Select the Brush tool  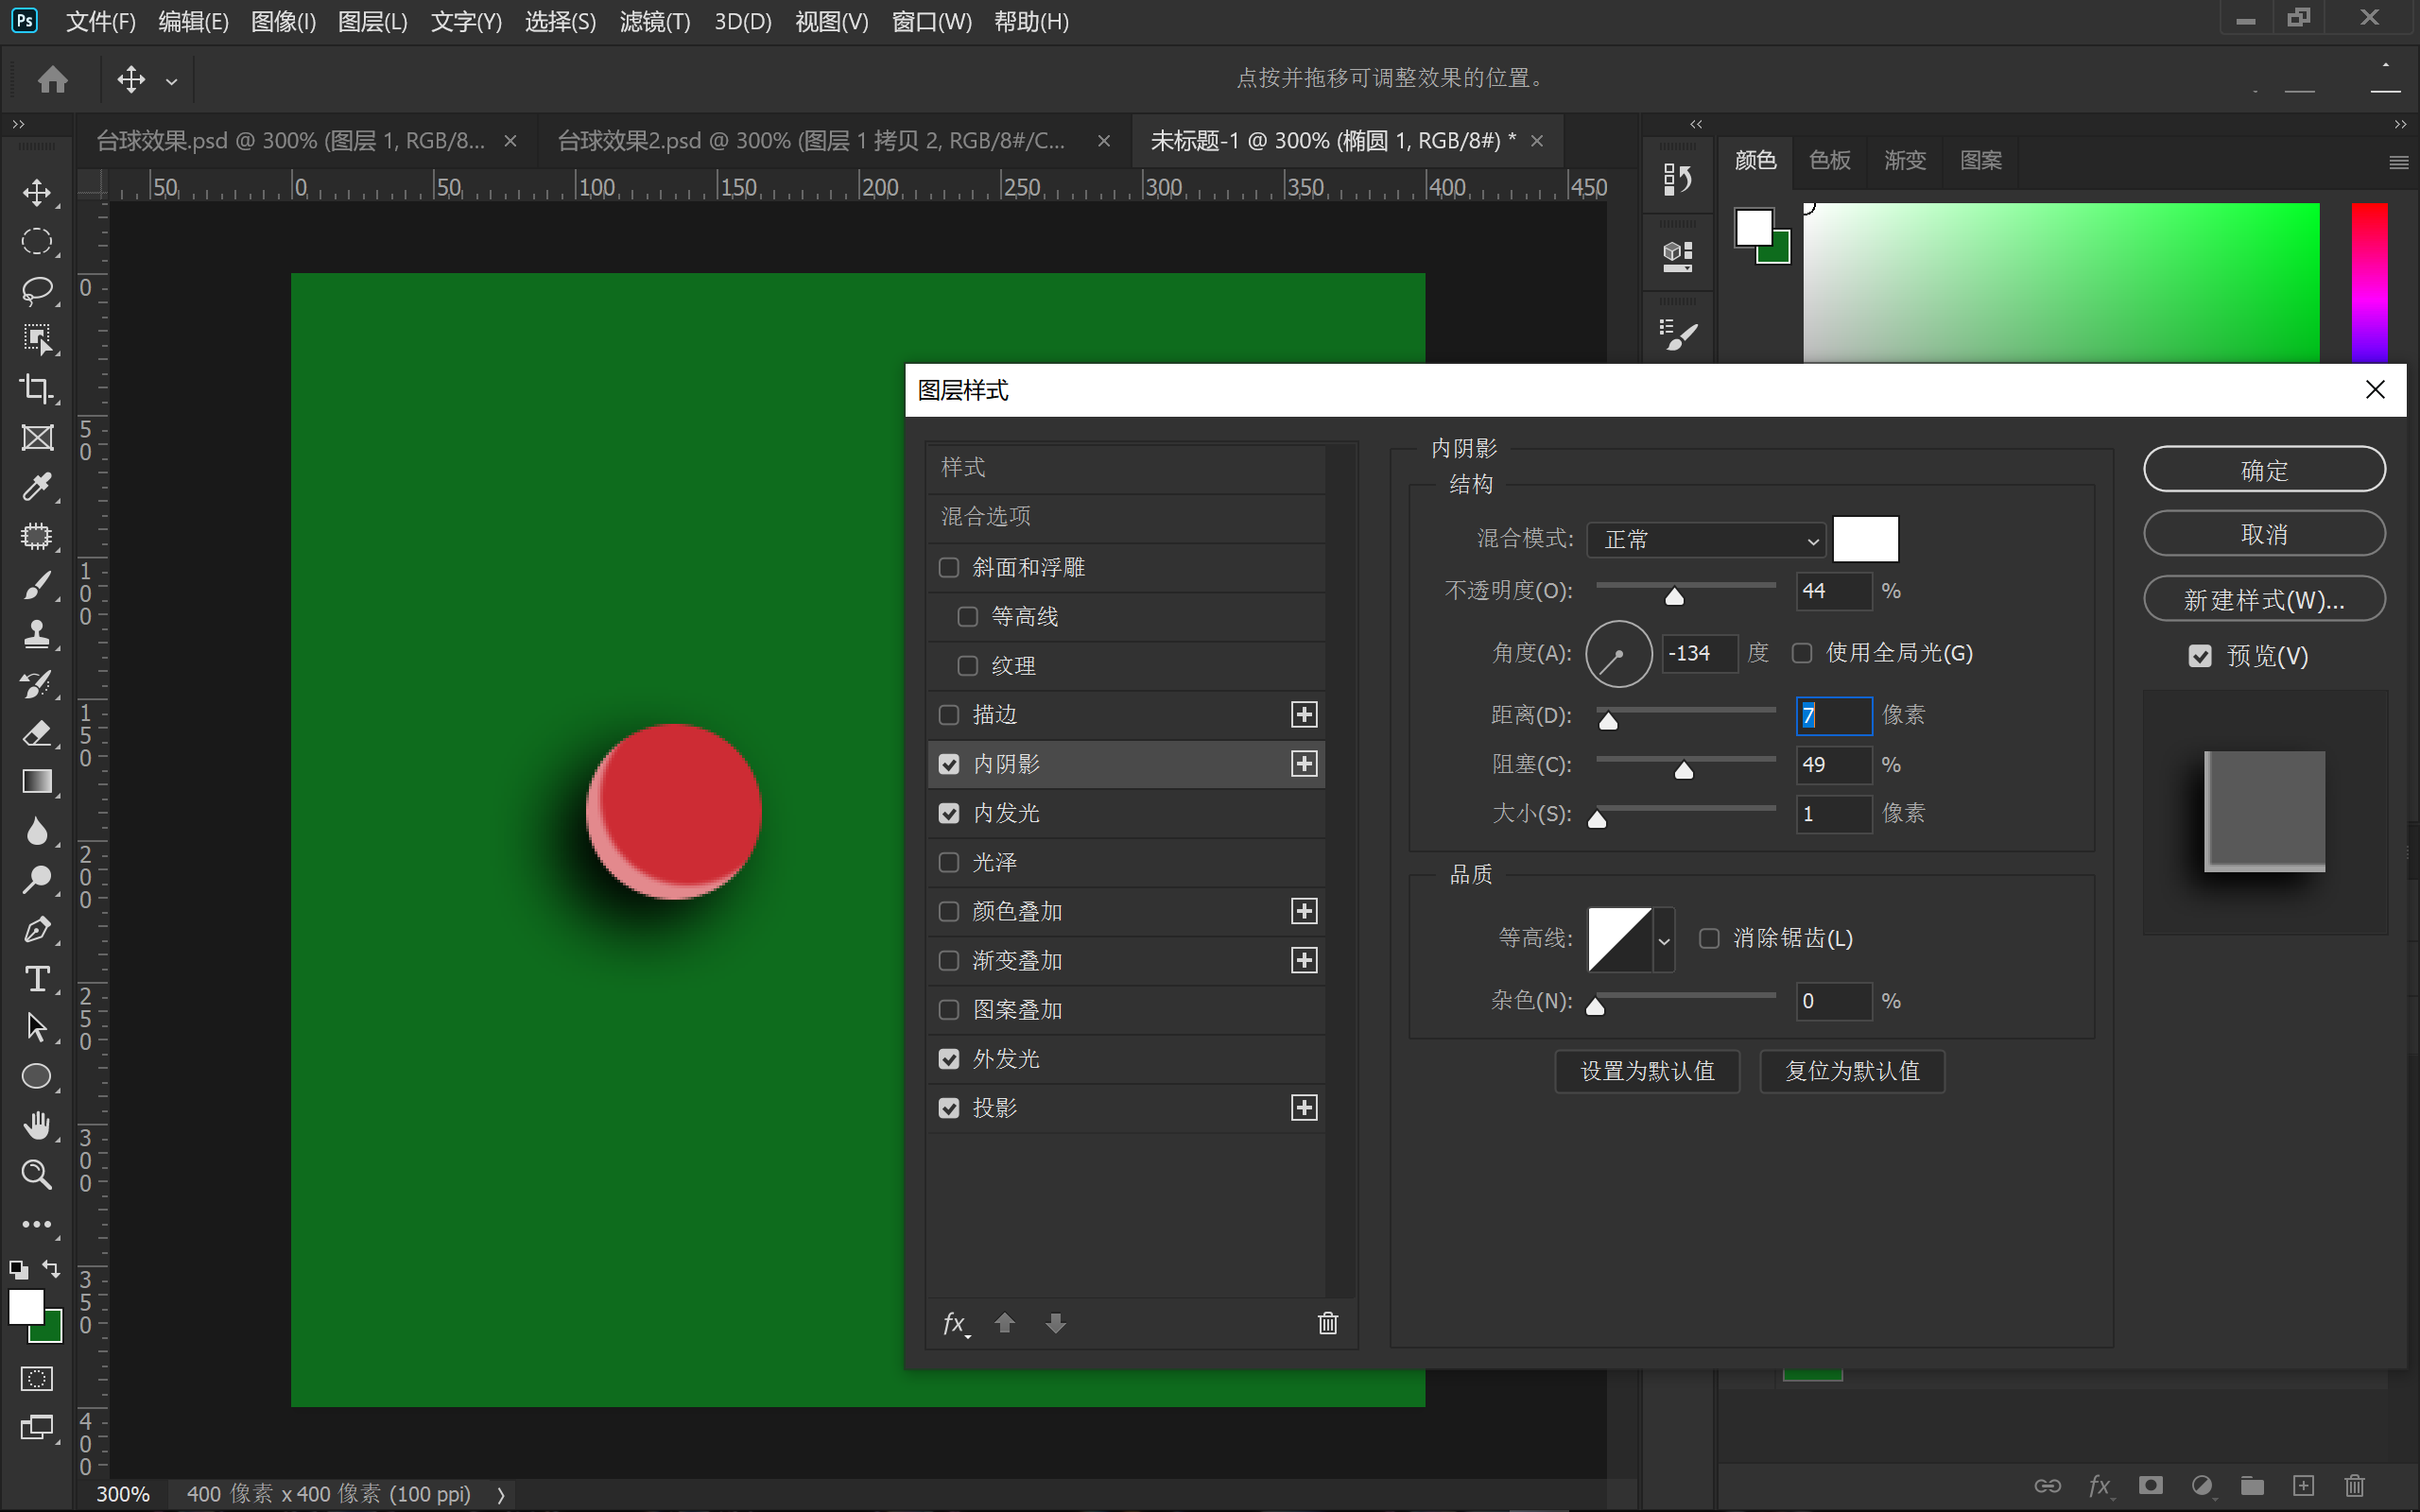click(x=37, y=585)
